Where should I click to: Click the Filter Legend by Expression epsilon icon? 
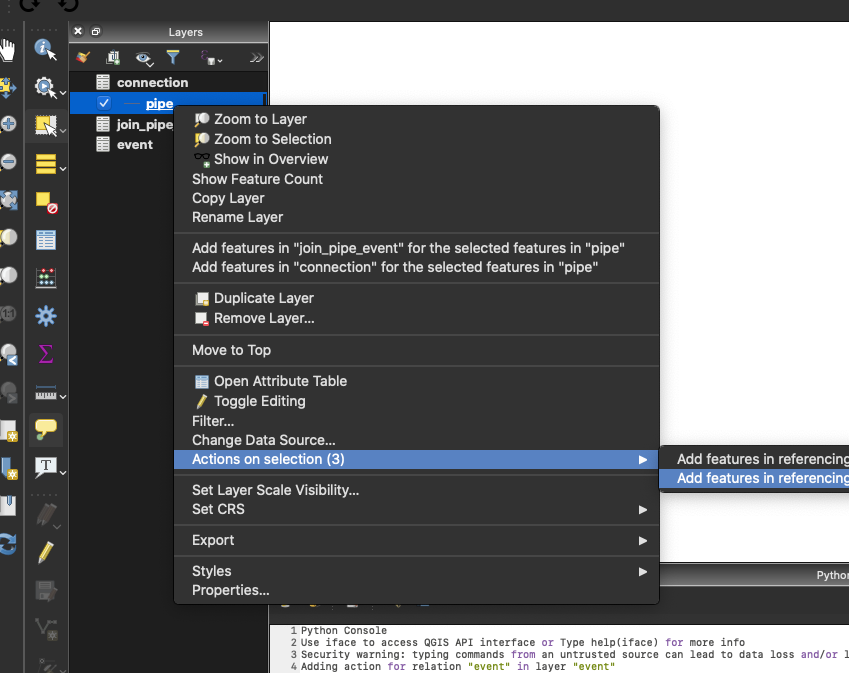207,57
